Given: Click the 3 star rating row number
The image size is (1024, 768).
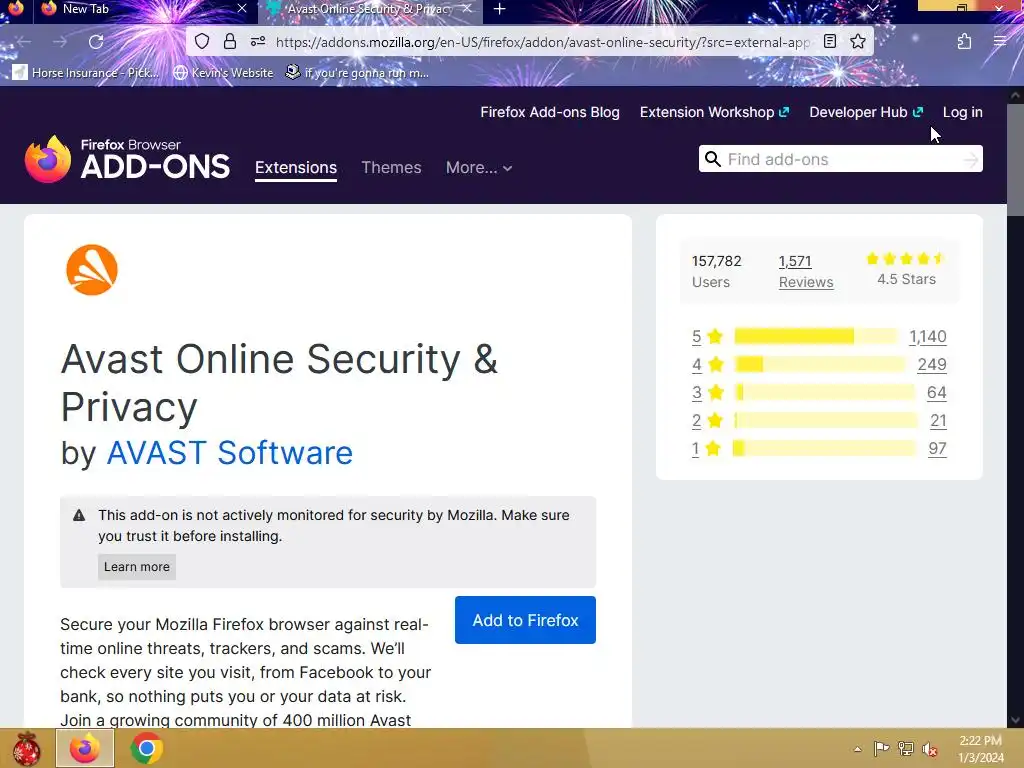Looking at the screenshot, I should point(697,392).
